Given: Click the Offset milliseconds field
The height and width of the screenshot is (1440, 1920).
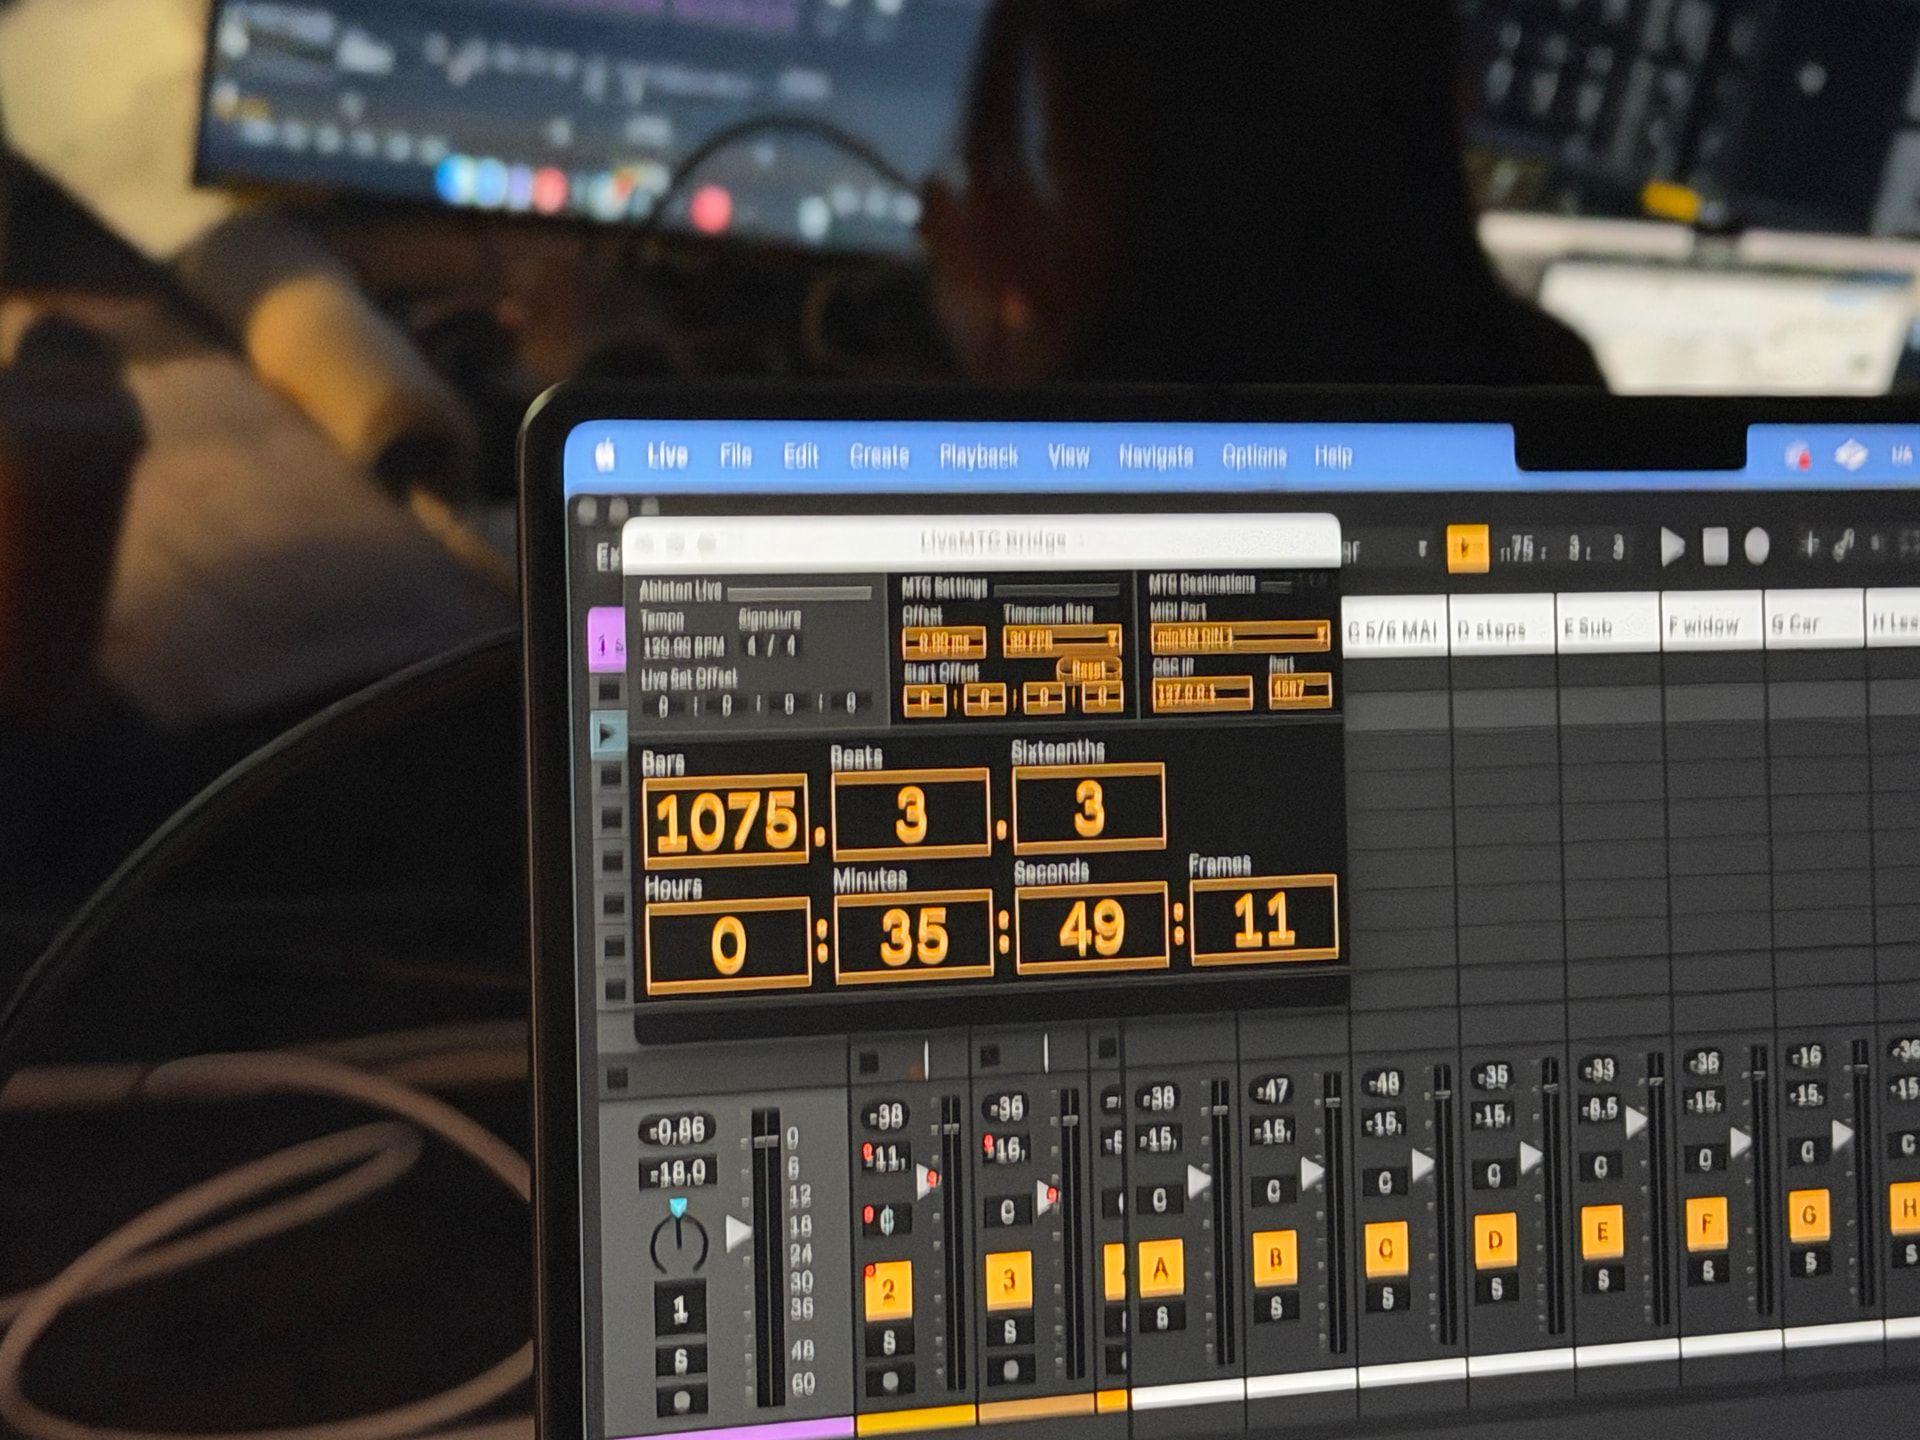Looking at the screenshot, I should 943,642.
